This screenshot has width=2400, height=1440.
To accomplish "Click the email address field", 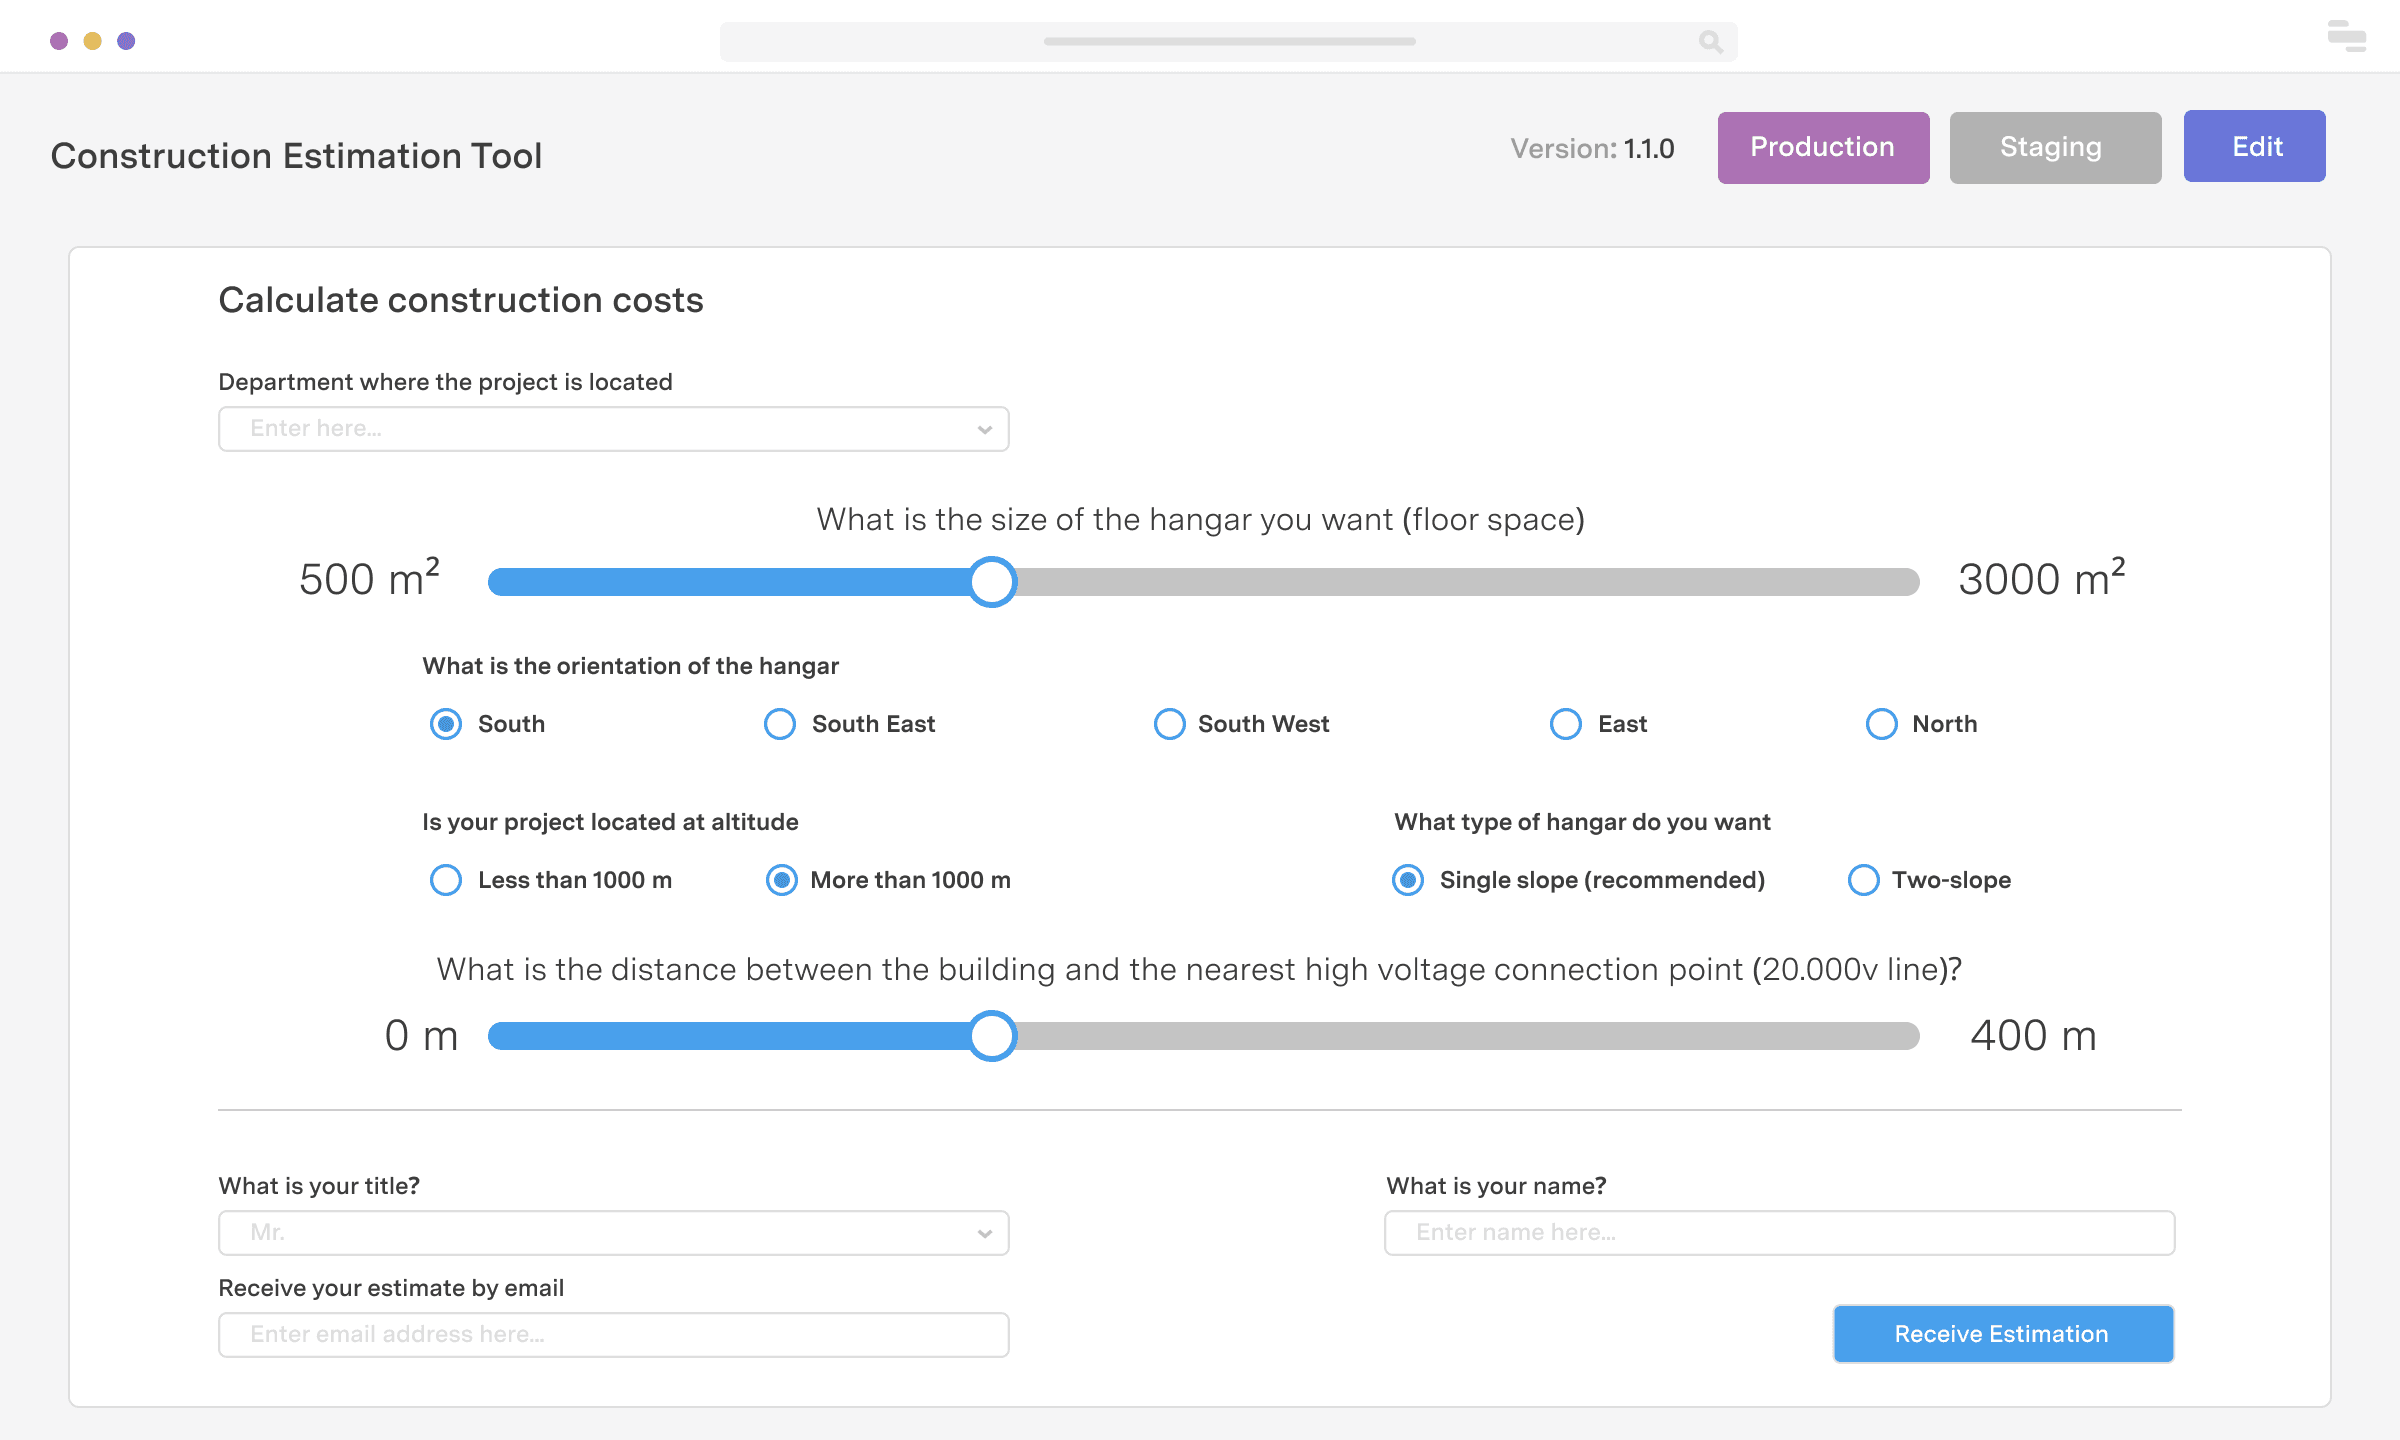I will [613, 1334].
